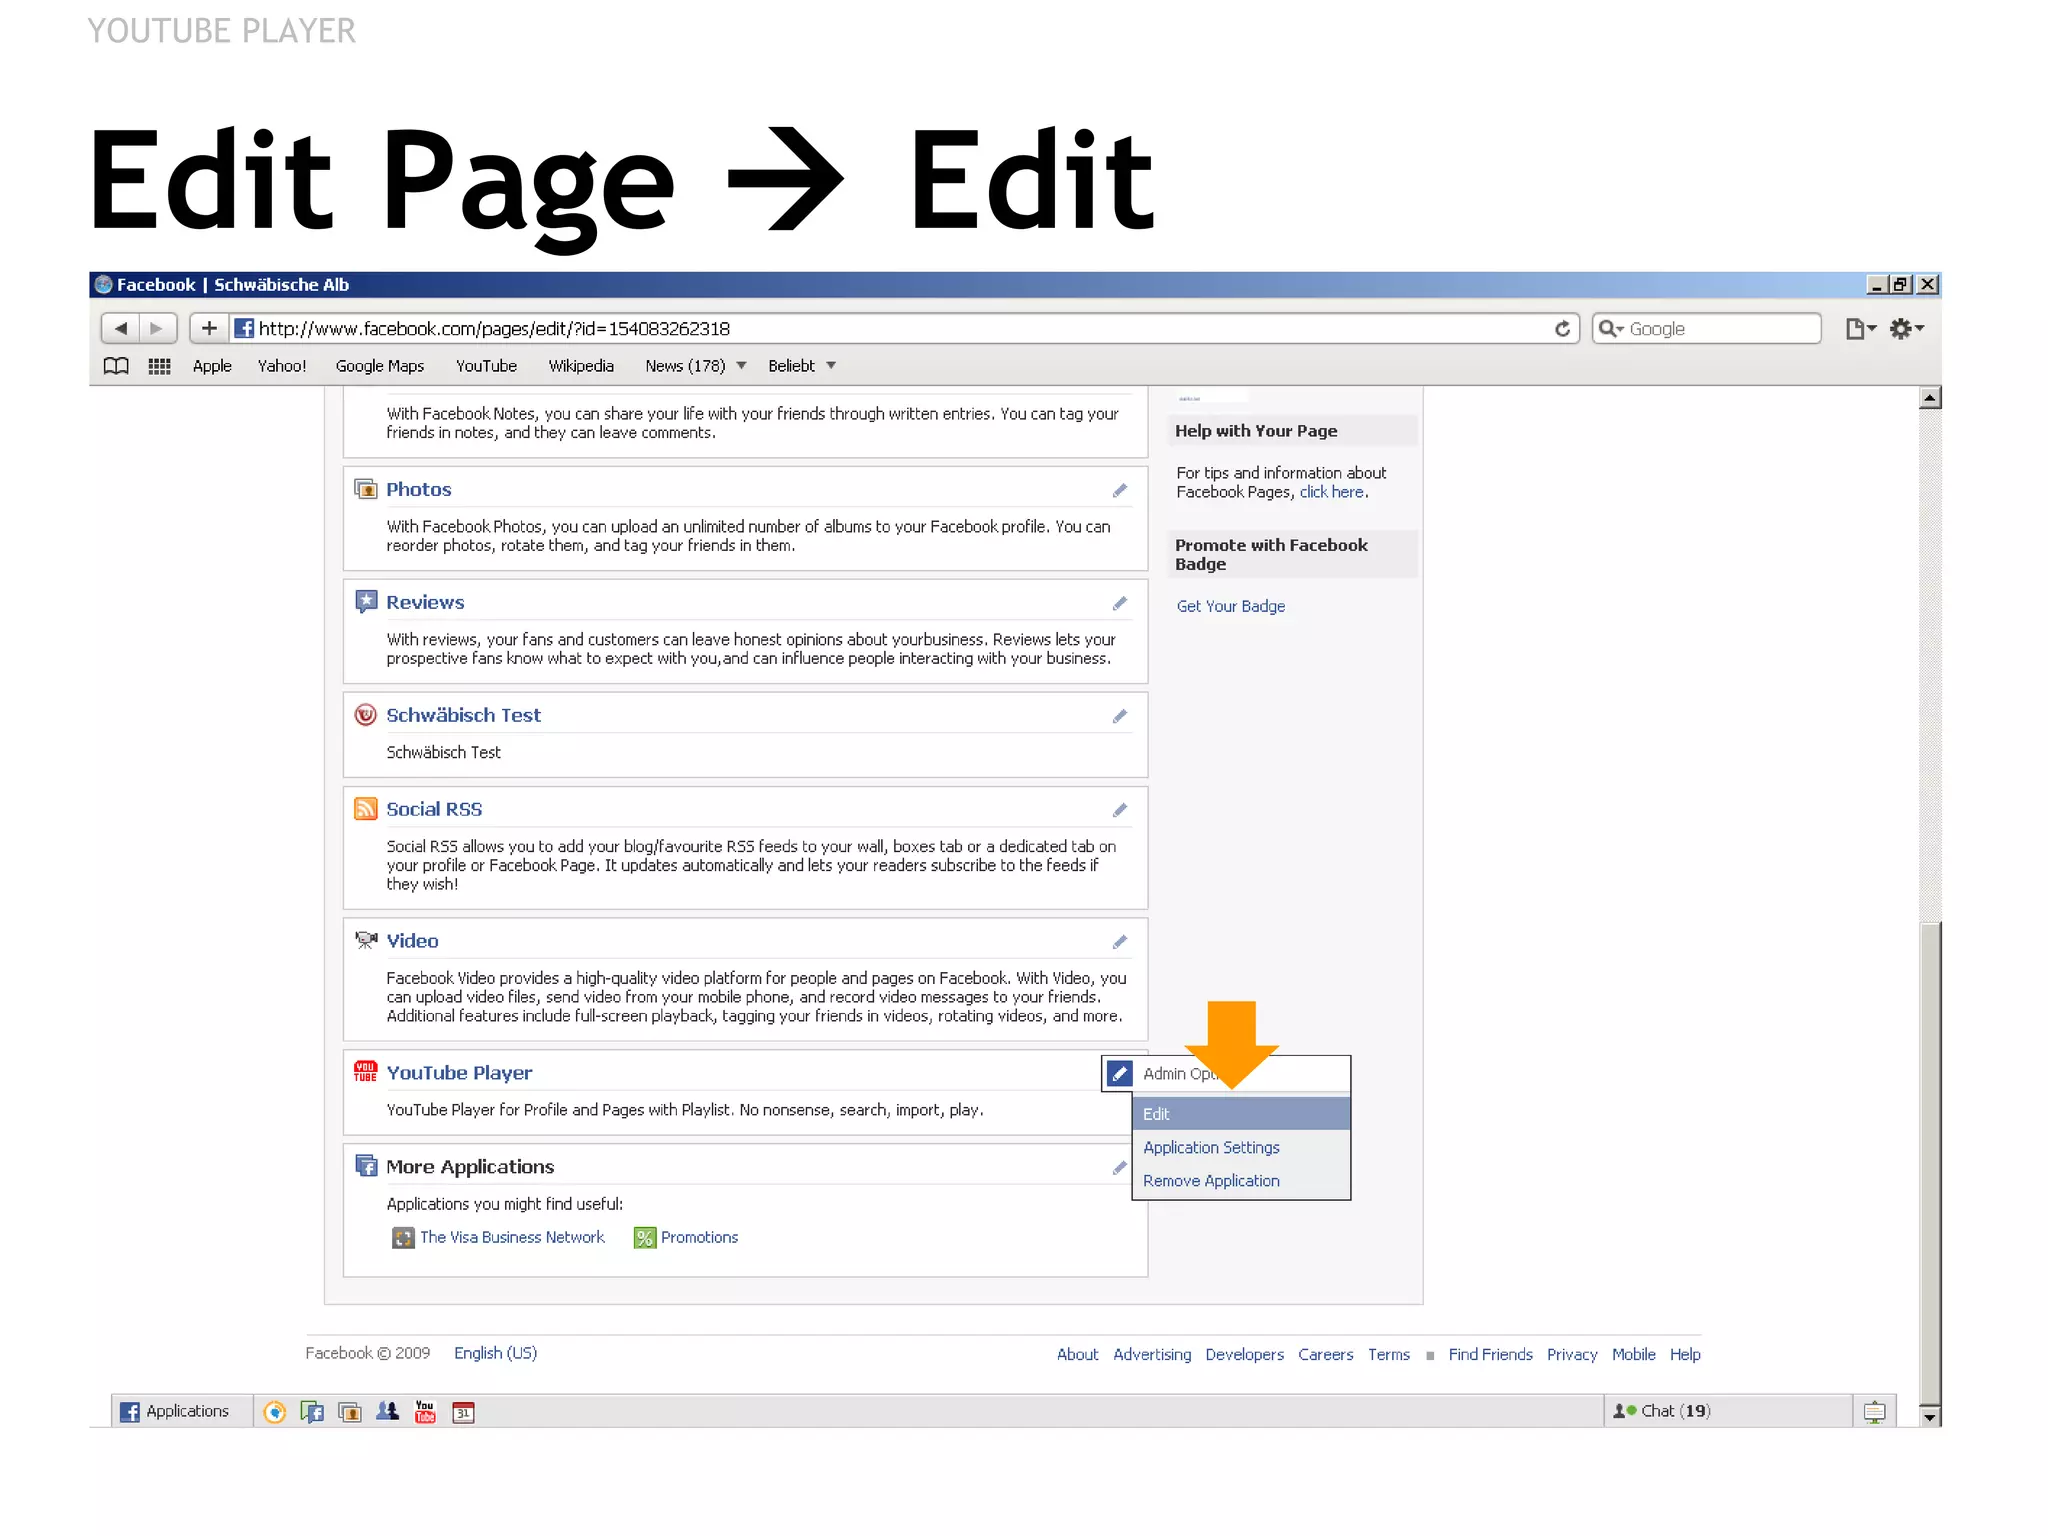Click the plus add-bookmark button
Screen dimensions: 2048x1536
tap(209, 328)
